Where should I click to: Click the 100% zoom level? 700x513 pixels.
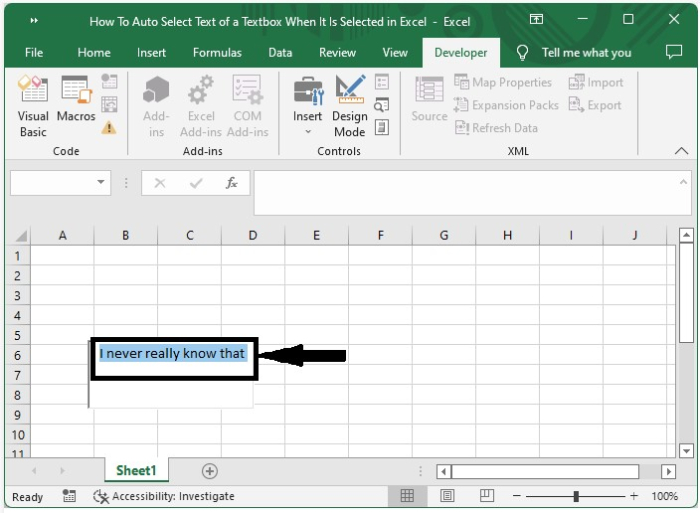coord(664,496)
